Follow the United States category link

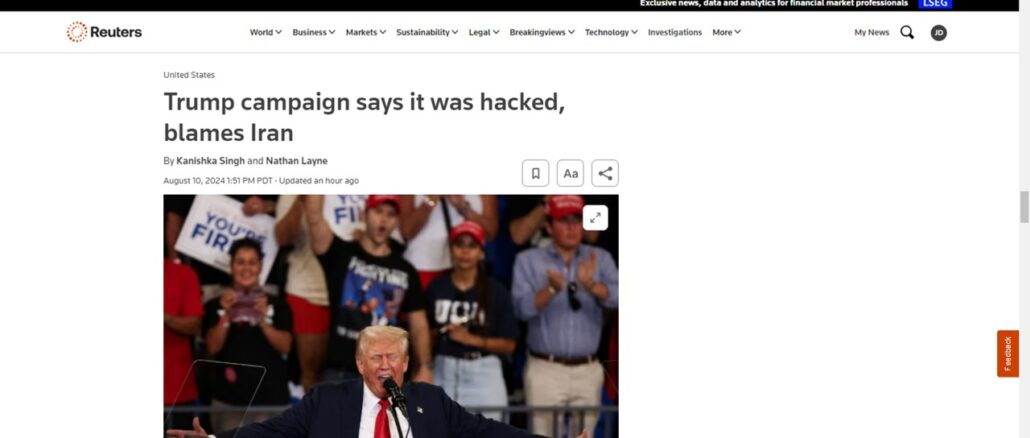pos(189,75)
